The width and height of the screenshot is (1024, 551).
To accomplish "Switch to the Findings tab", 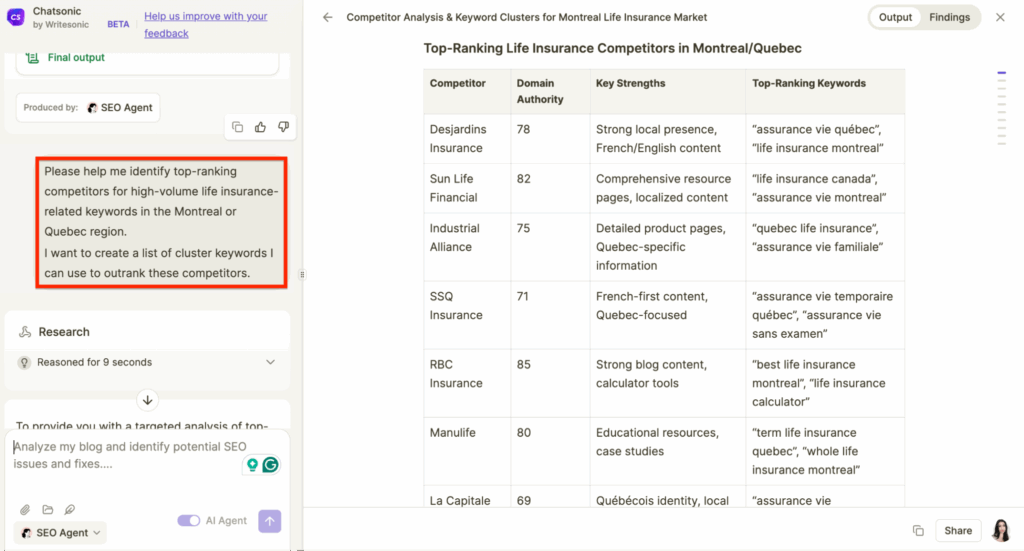I will coord(950,18).
